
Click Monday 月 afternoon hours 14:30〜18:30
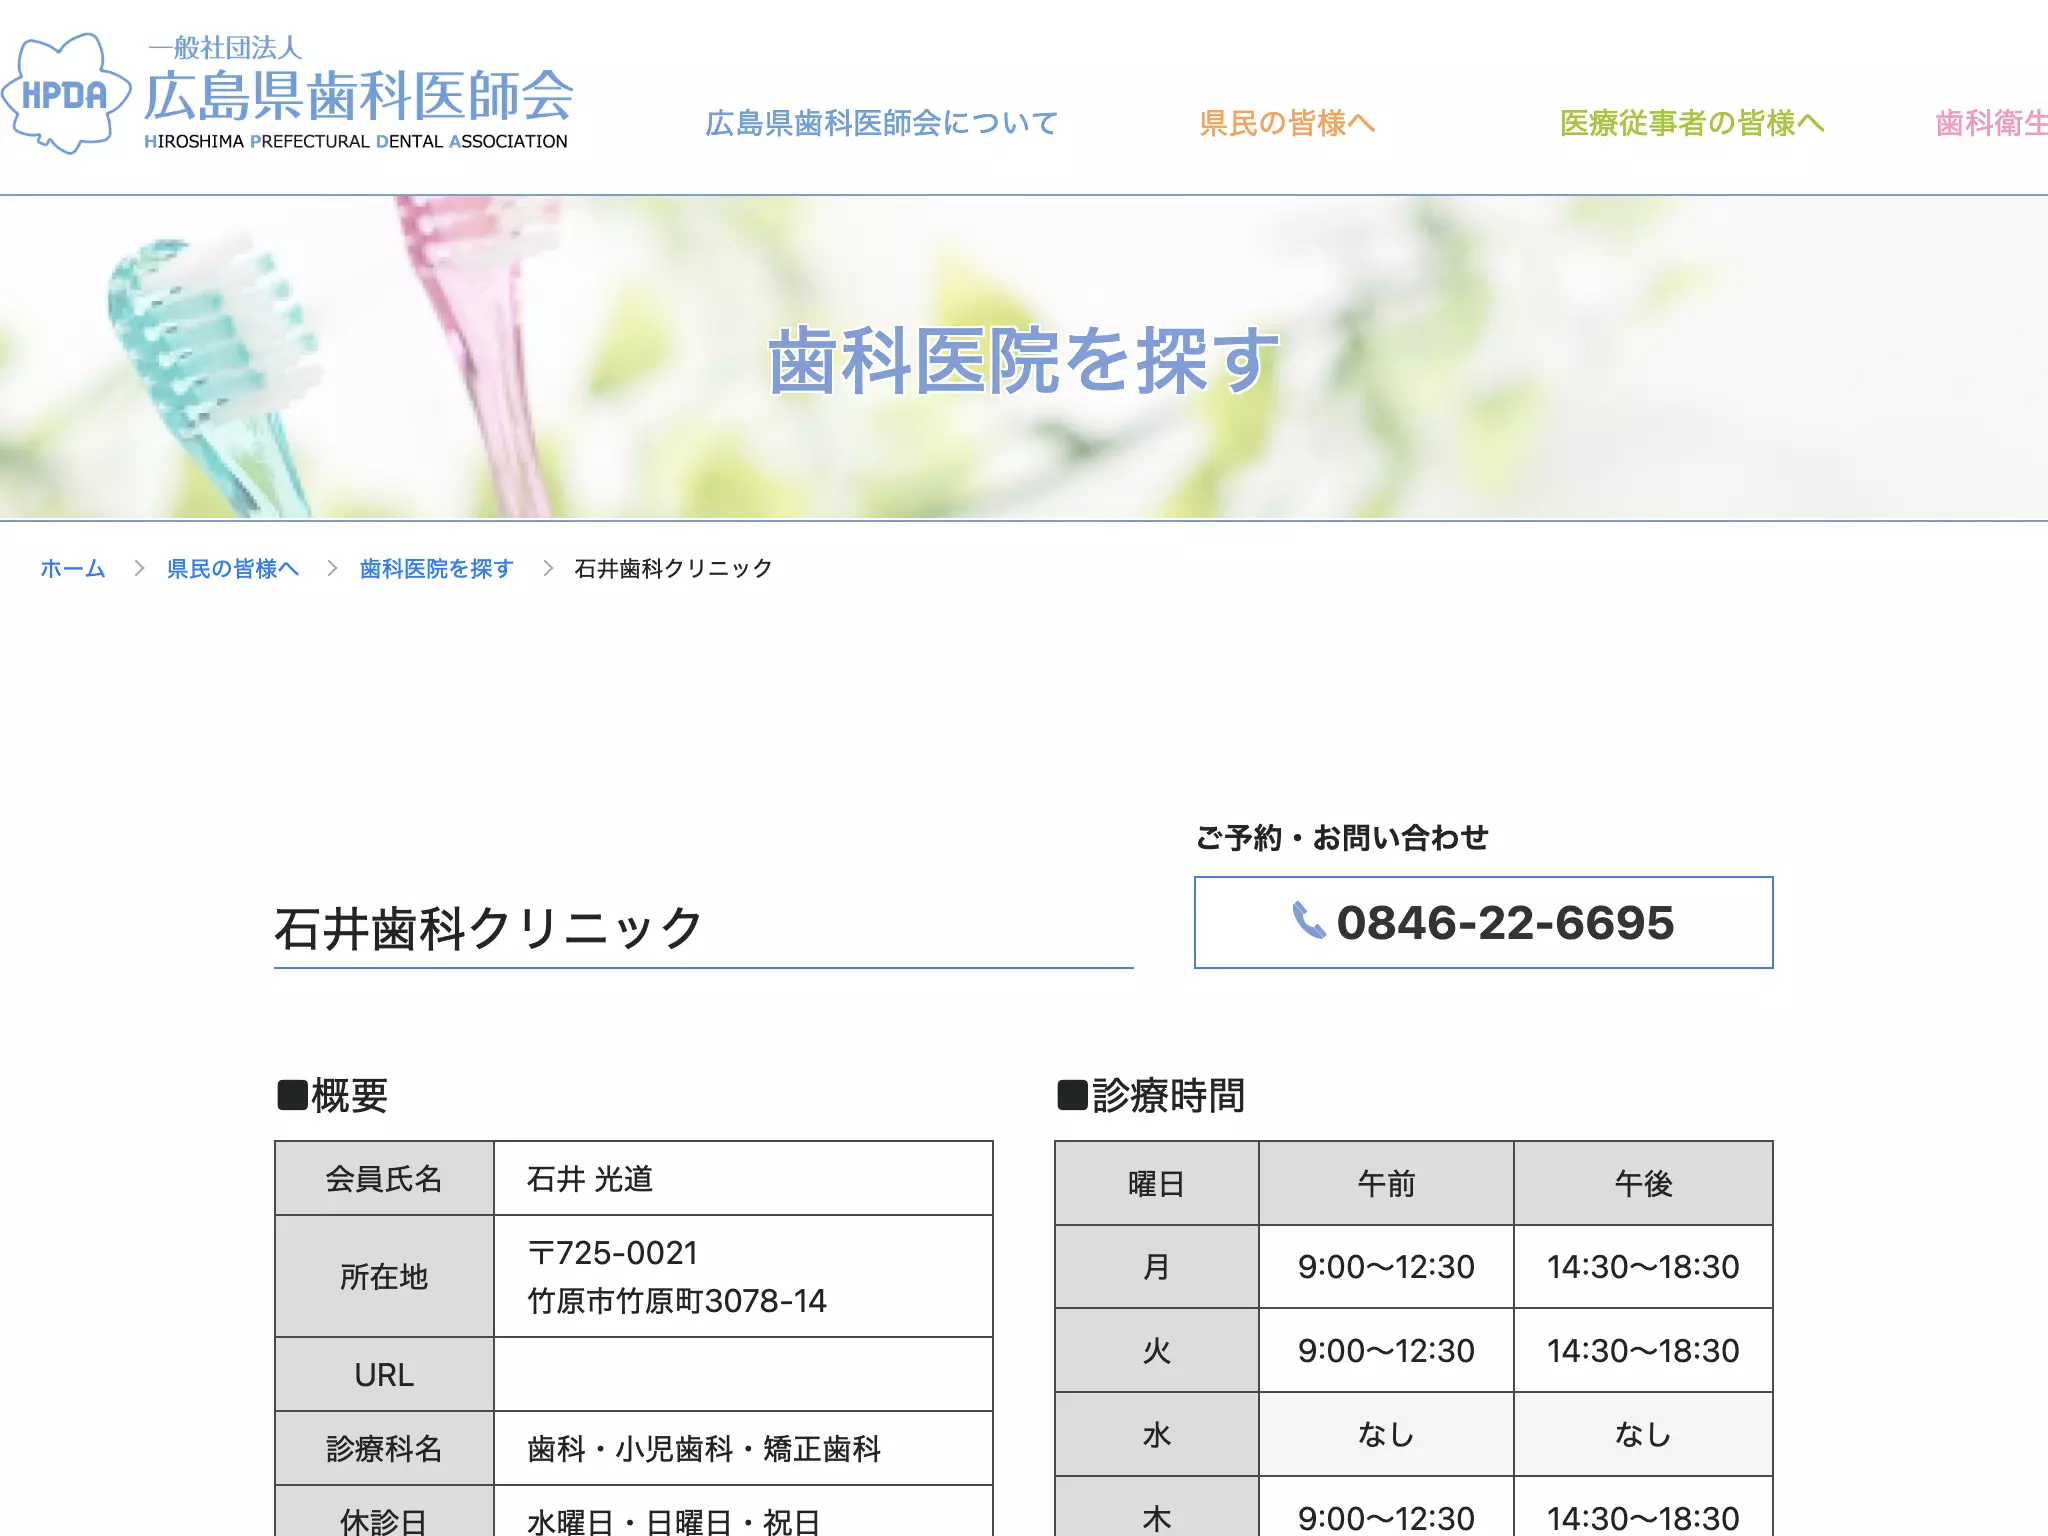click(1643, 1266)
